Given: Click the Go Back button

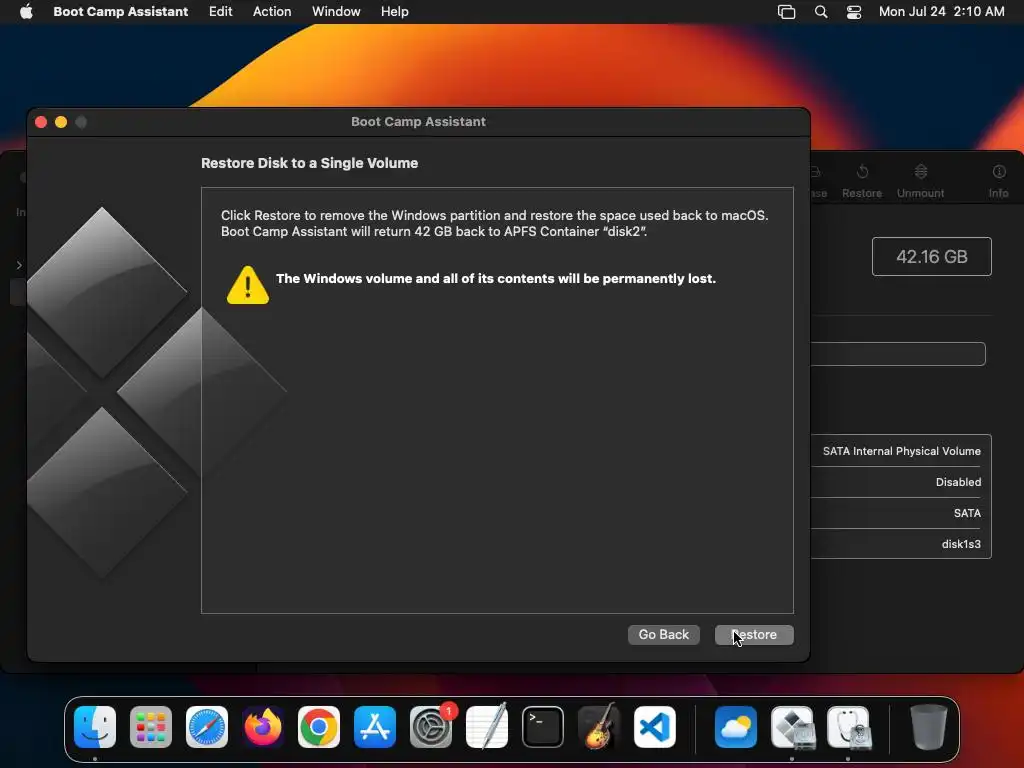Looking at the screenshot, I should click(x=664, y=635).
